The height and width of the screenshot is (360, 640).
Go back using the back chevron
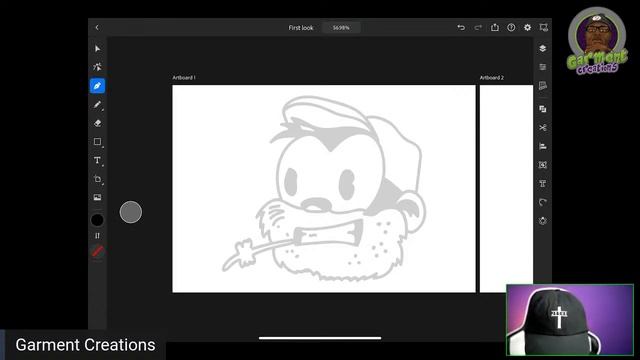pyautogui.click(x=97, y=27)
